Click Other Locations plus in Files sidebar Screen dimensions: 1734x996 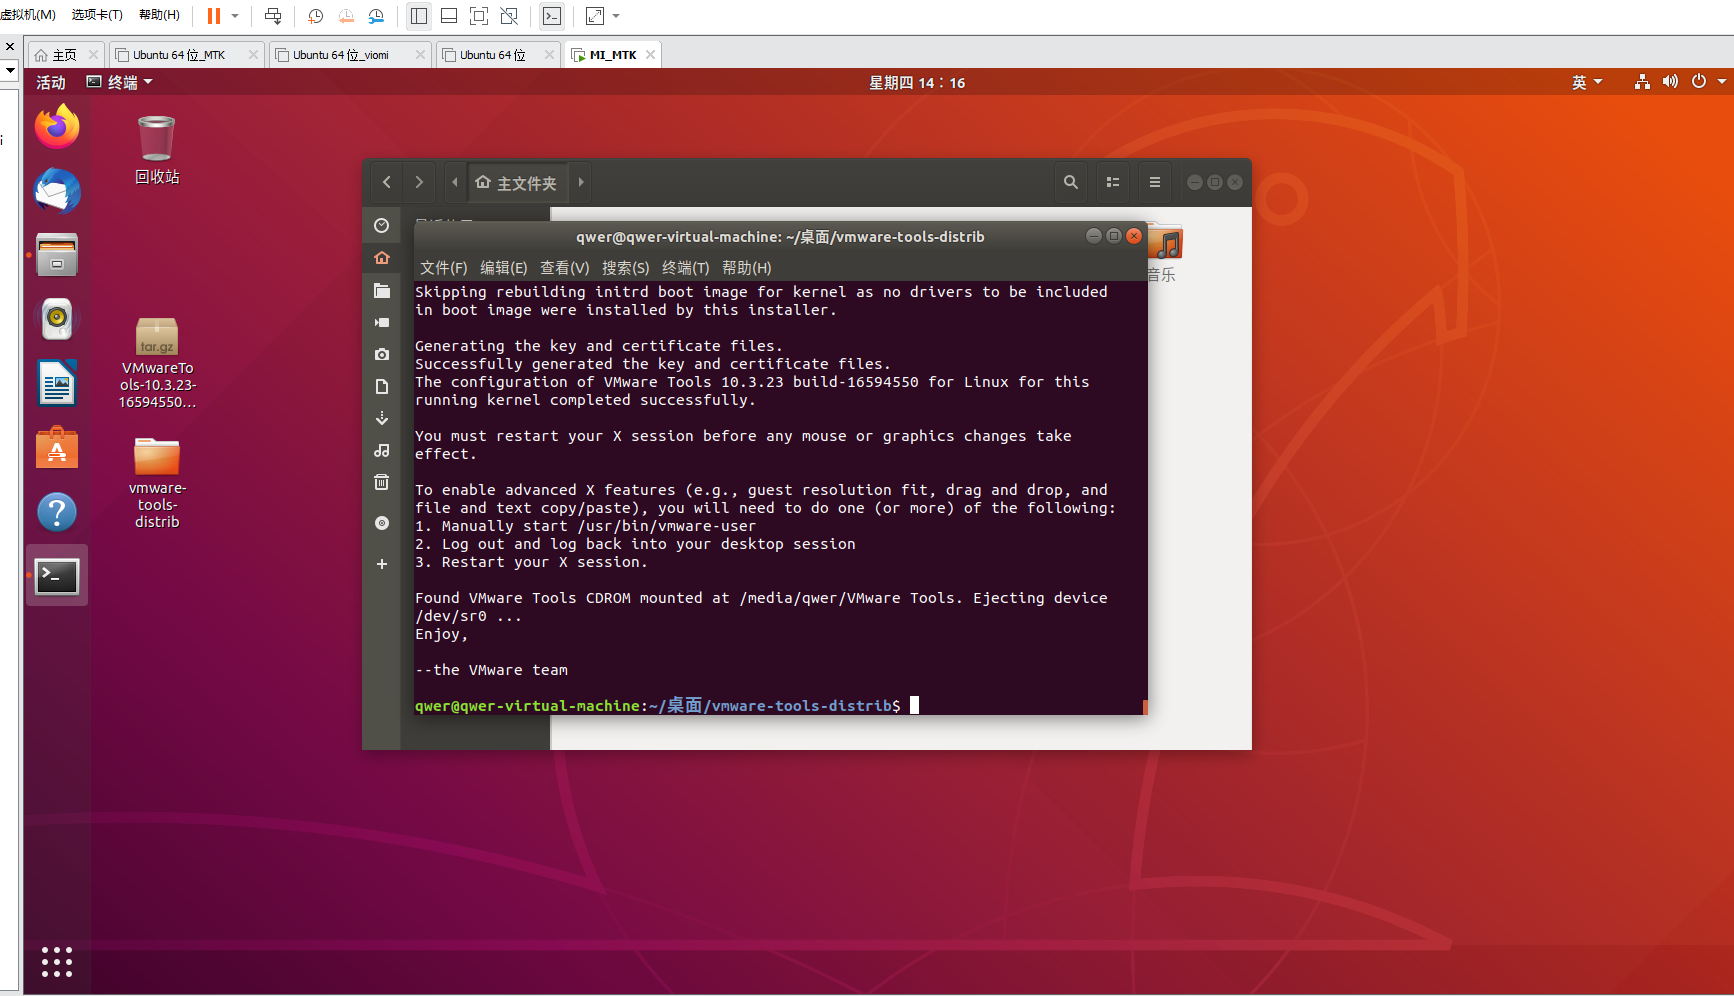(x=381, y=564)
